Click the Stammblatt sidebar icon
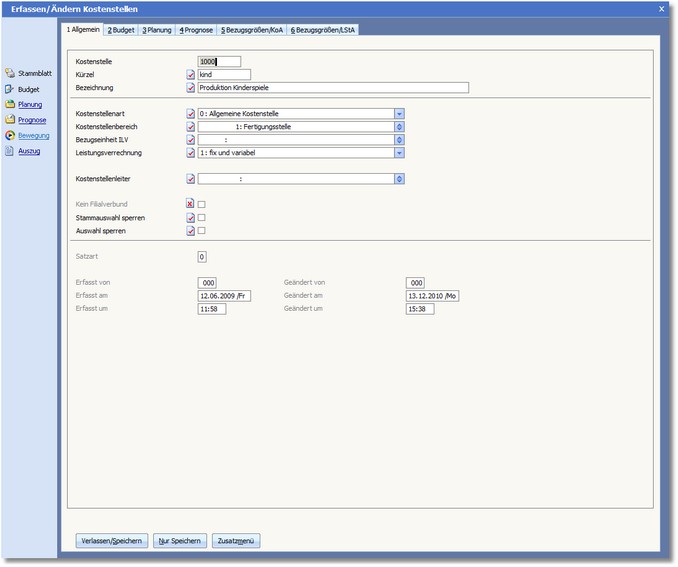Image resolution: width=678 pixels, height=567 pixels. pos(9,73)
